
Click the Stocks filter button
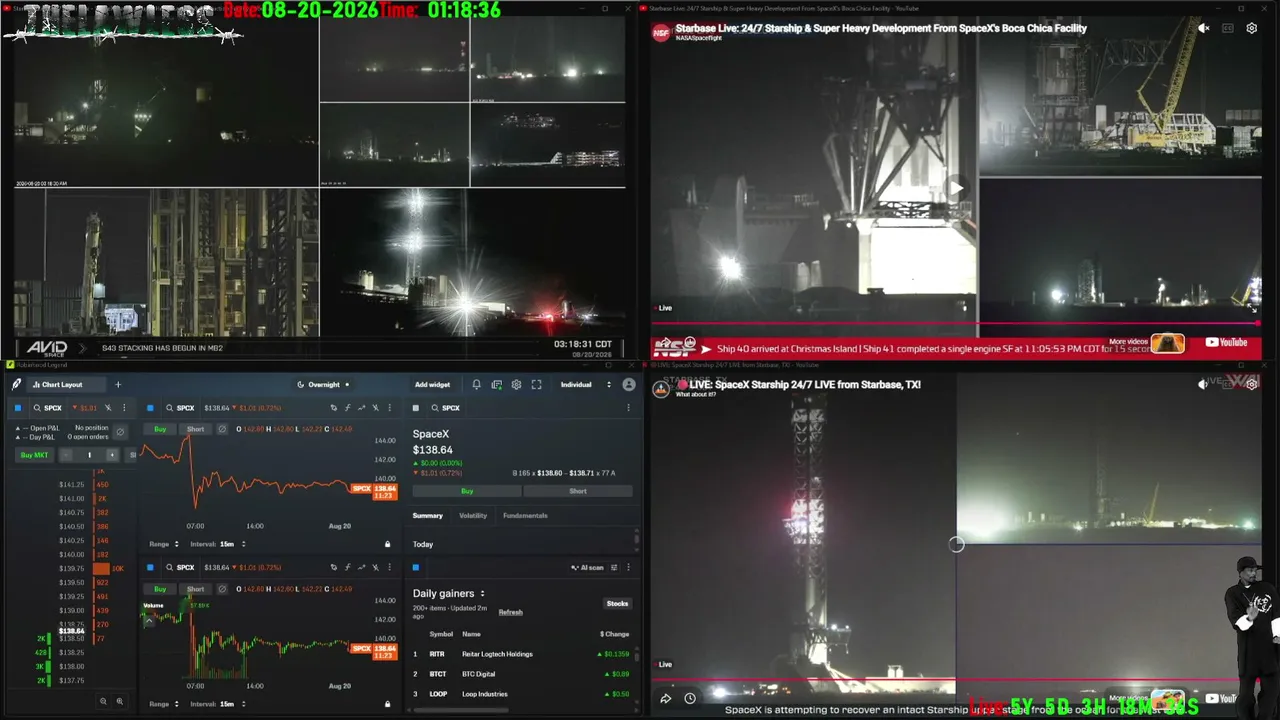[x=617, y=603]
